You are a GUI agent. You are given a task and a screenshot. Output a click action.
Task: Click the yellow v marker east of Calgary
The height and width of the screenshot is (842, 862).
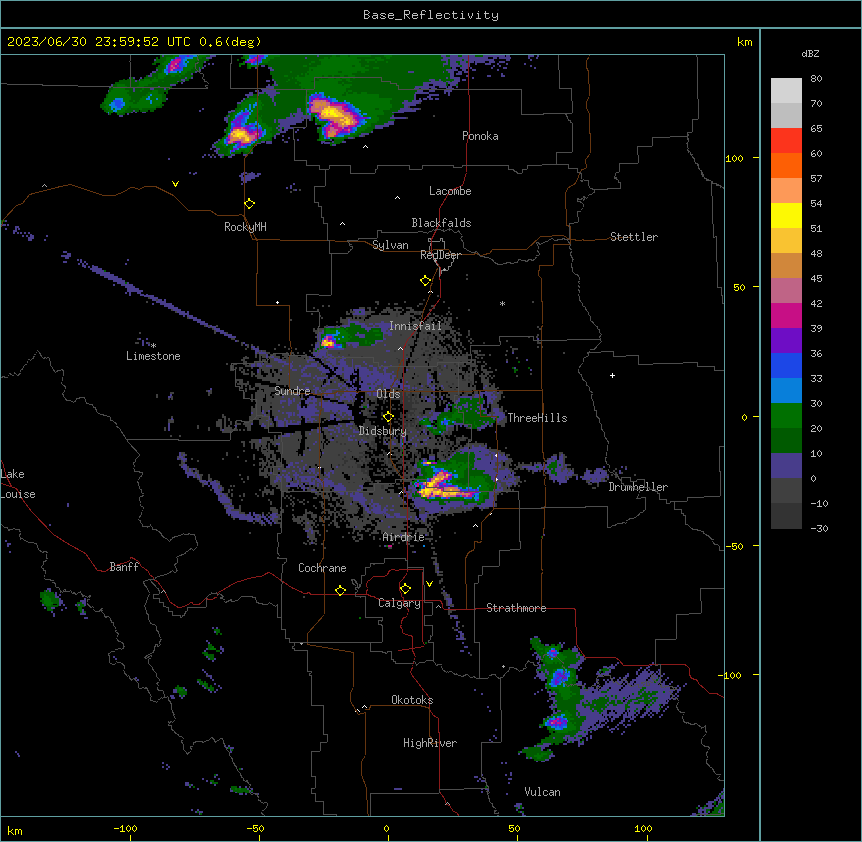click(x=429, y=584)
